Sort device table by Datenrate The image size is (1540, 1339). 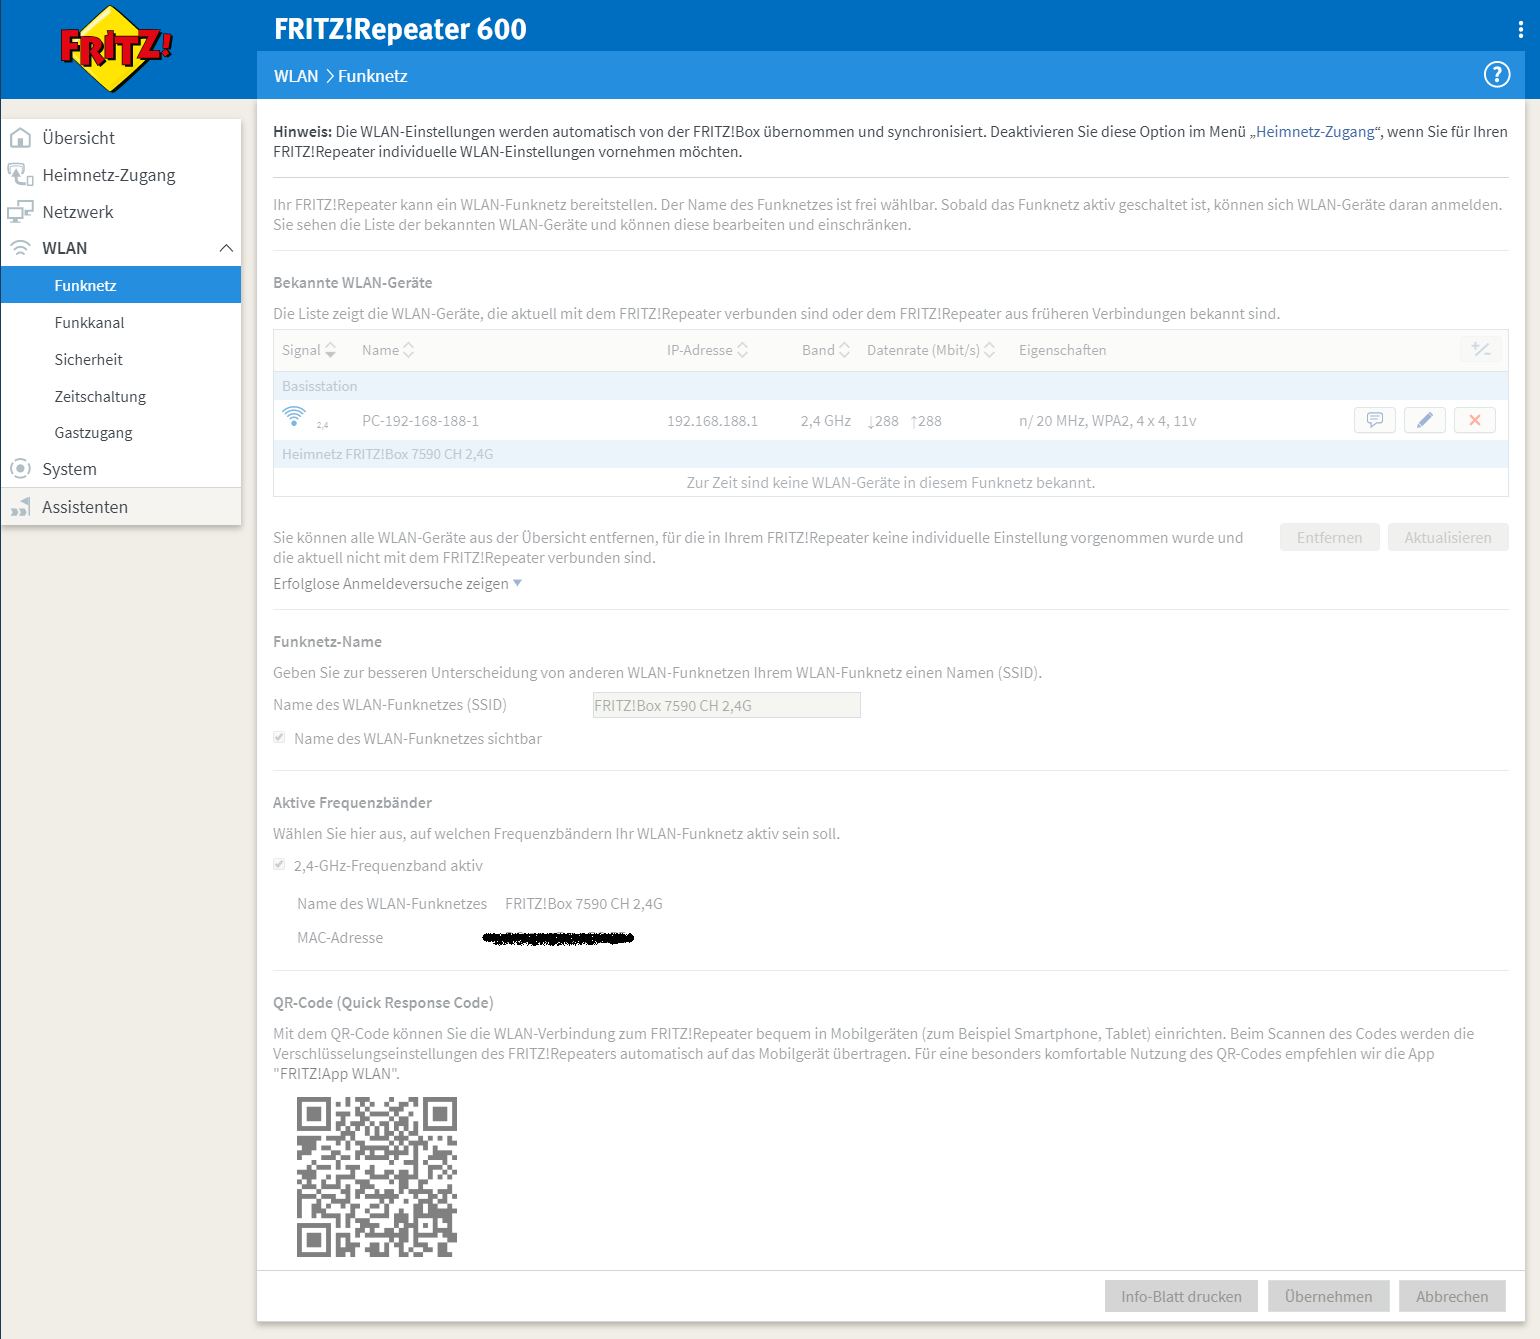pos(931,350)
